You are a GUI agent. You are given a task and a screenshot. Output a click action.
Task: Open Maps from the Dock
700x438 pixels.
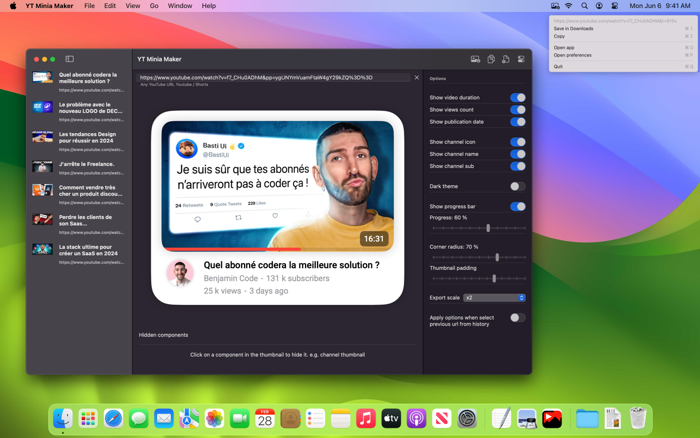[189, 419]
